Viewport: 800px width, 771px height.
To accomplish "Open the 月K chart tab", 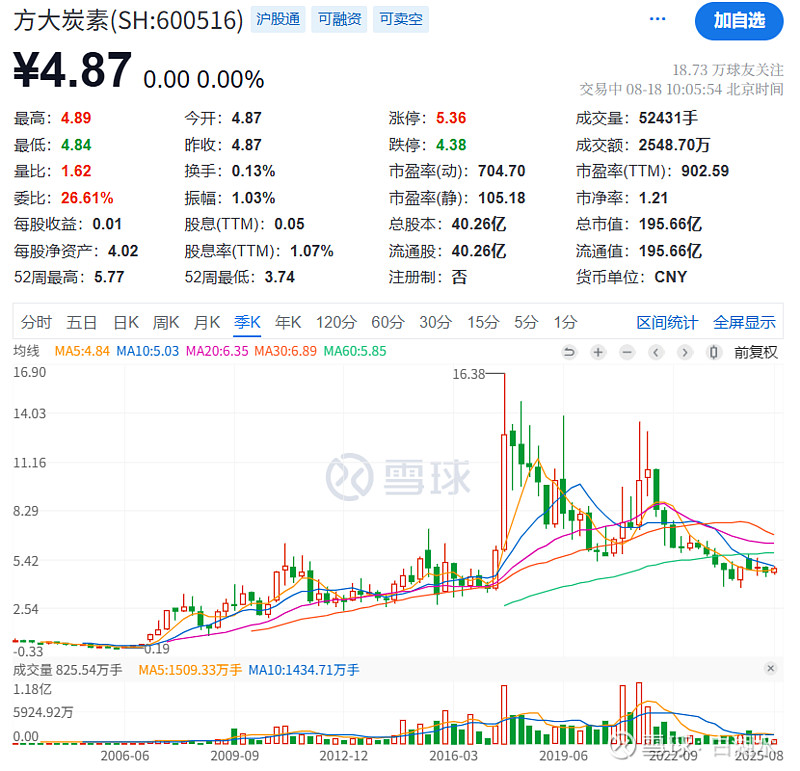I will (207, 322).
